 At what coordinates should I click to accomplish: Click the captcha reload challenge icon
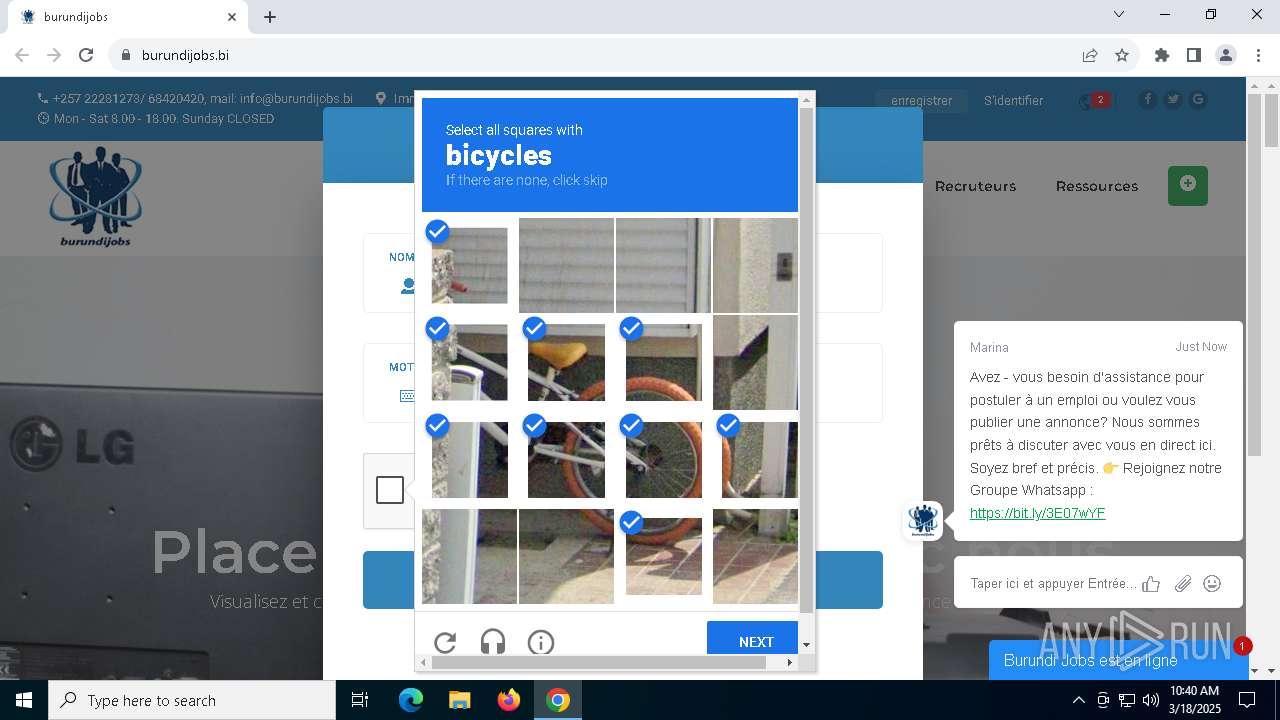coord(445,642)
